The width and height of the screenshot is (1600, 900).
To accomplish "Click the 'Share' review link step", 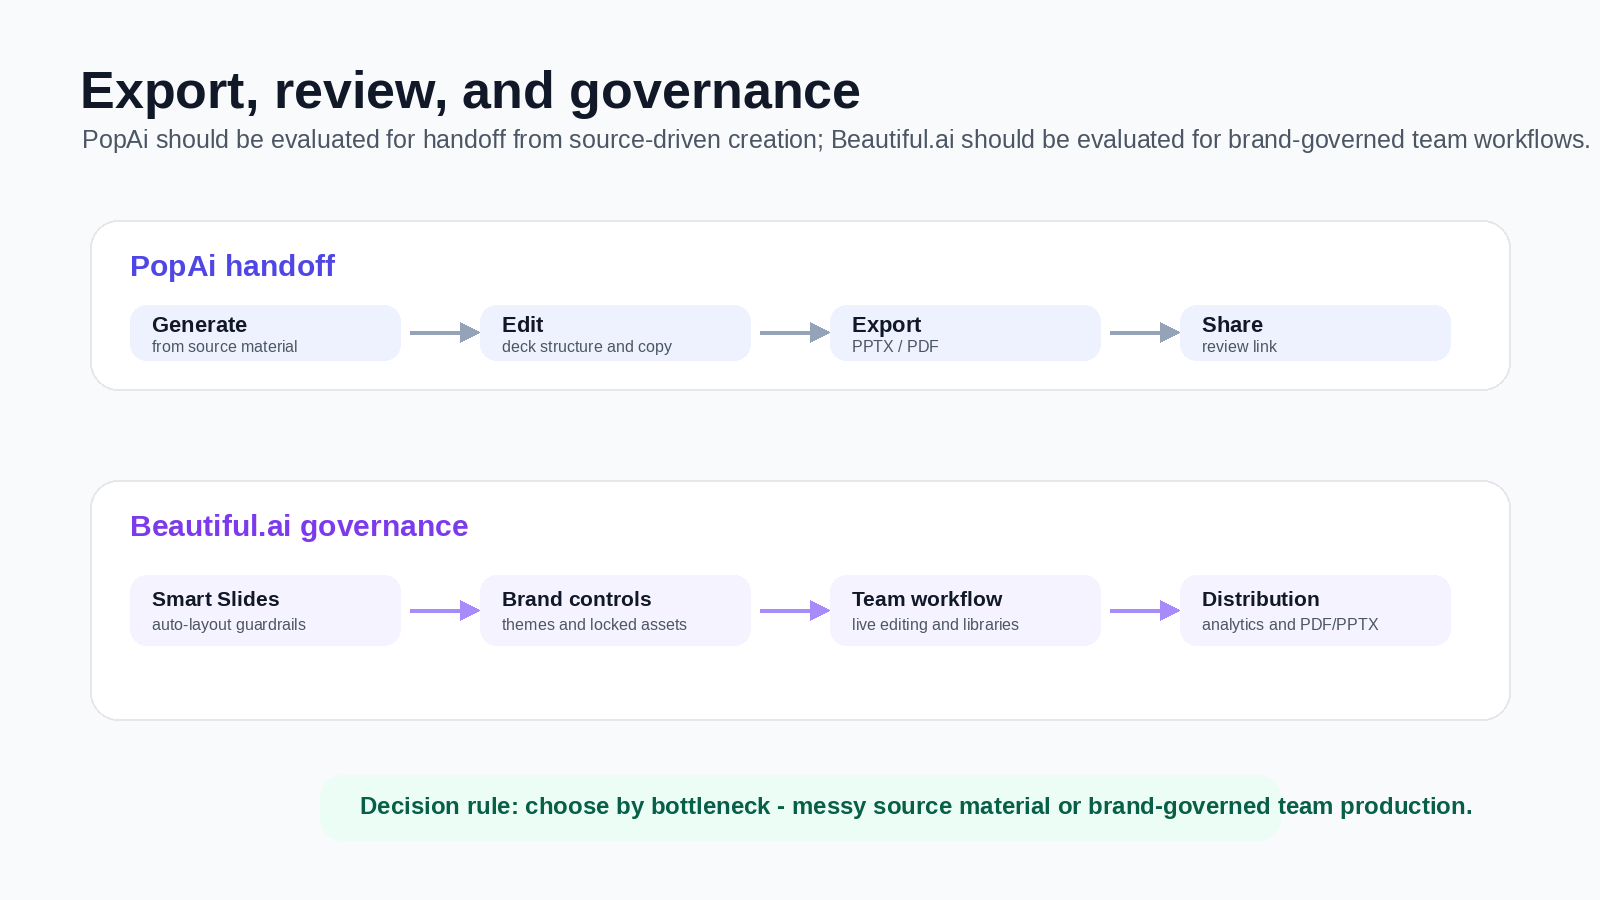I will (x=1315, y=333).
